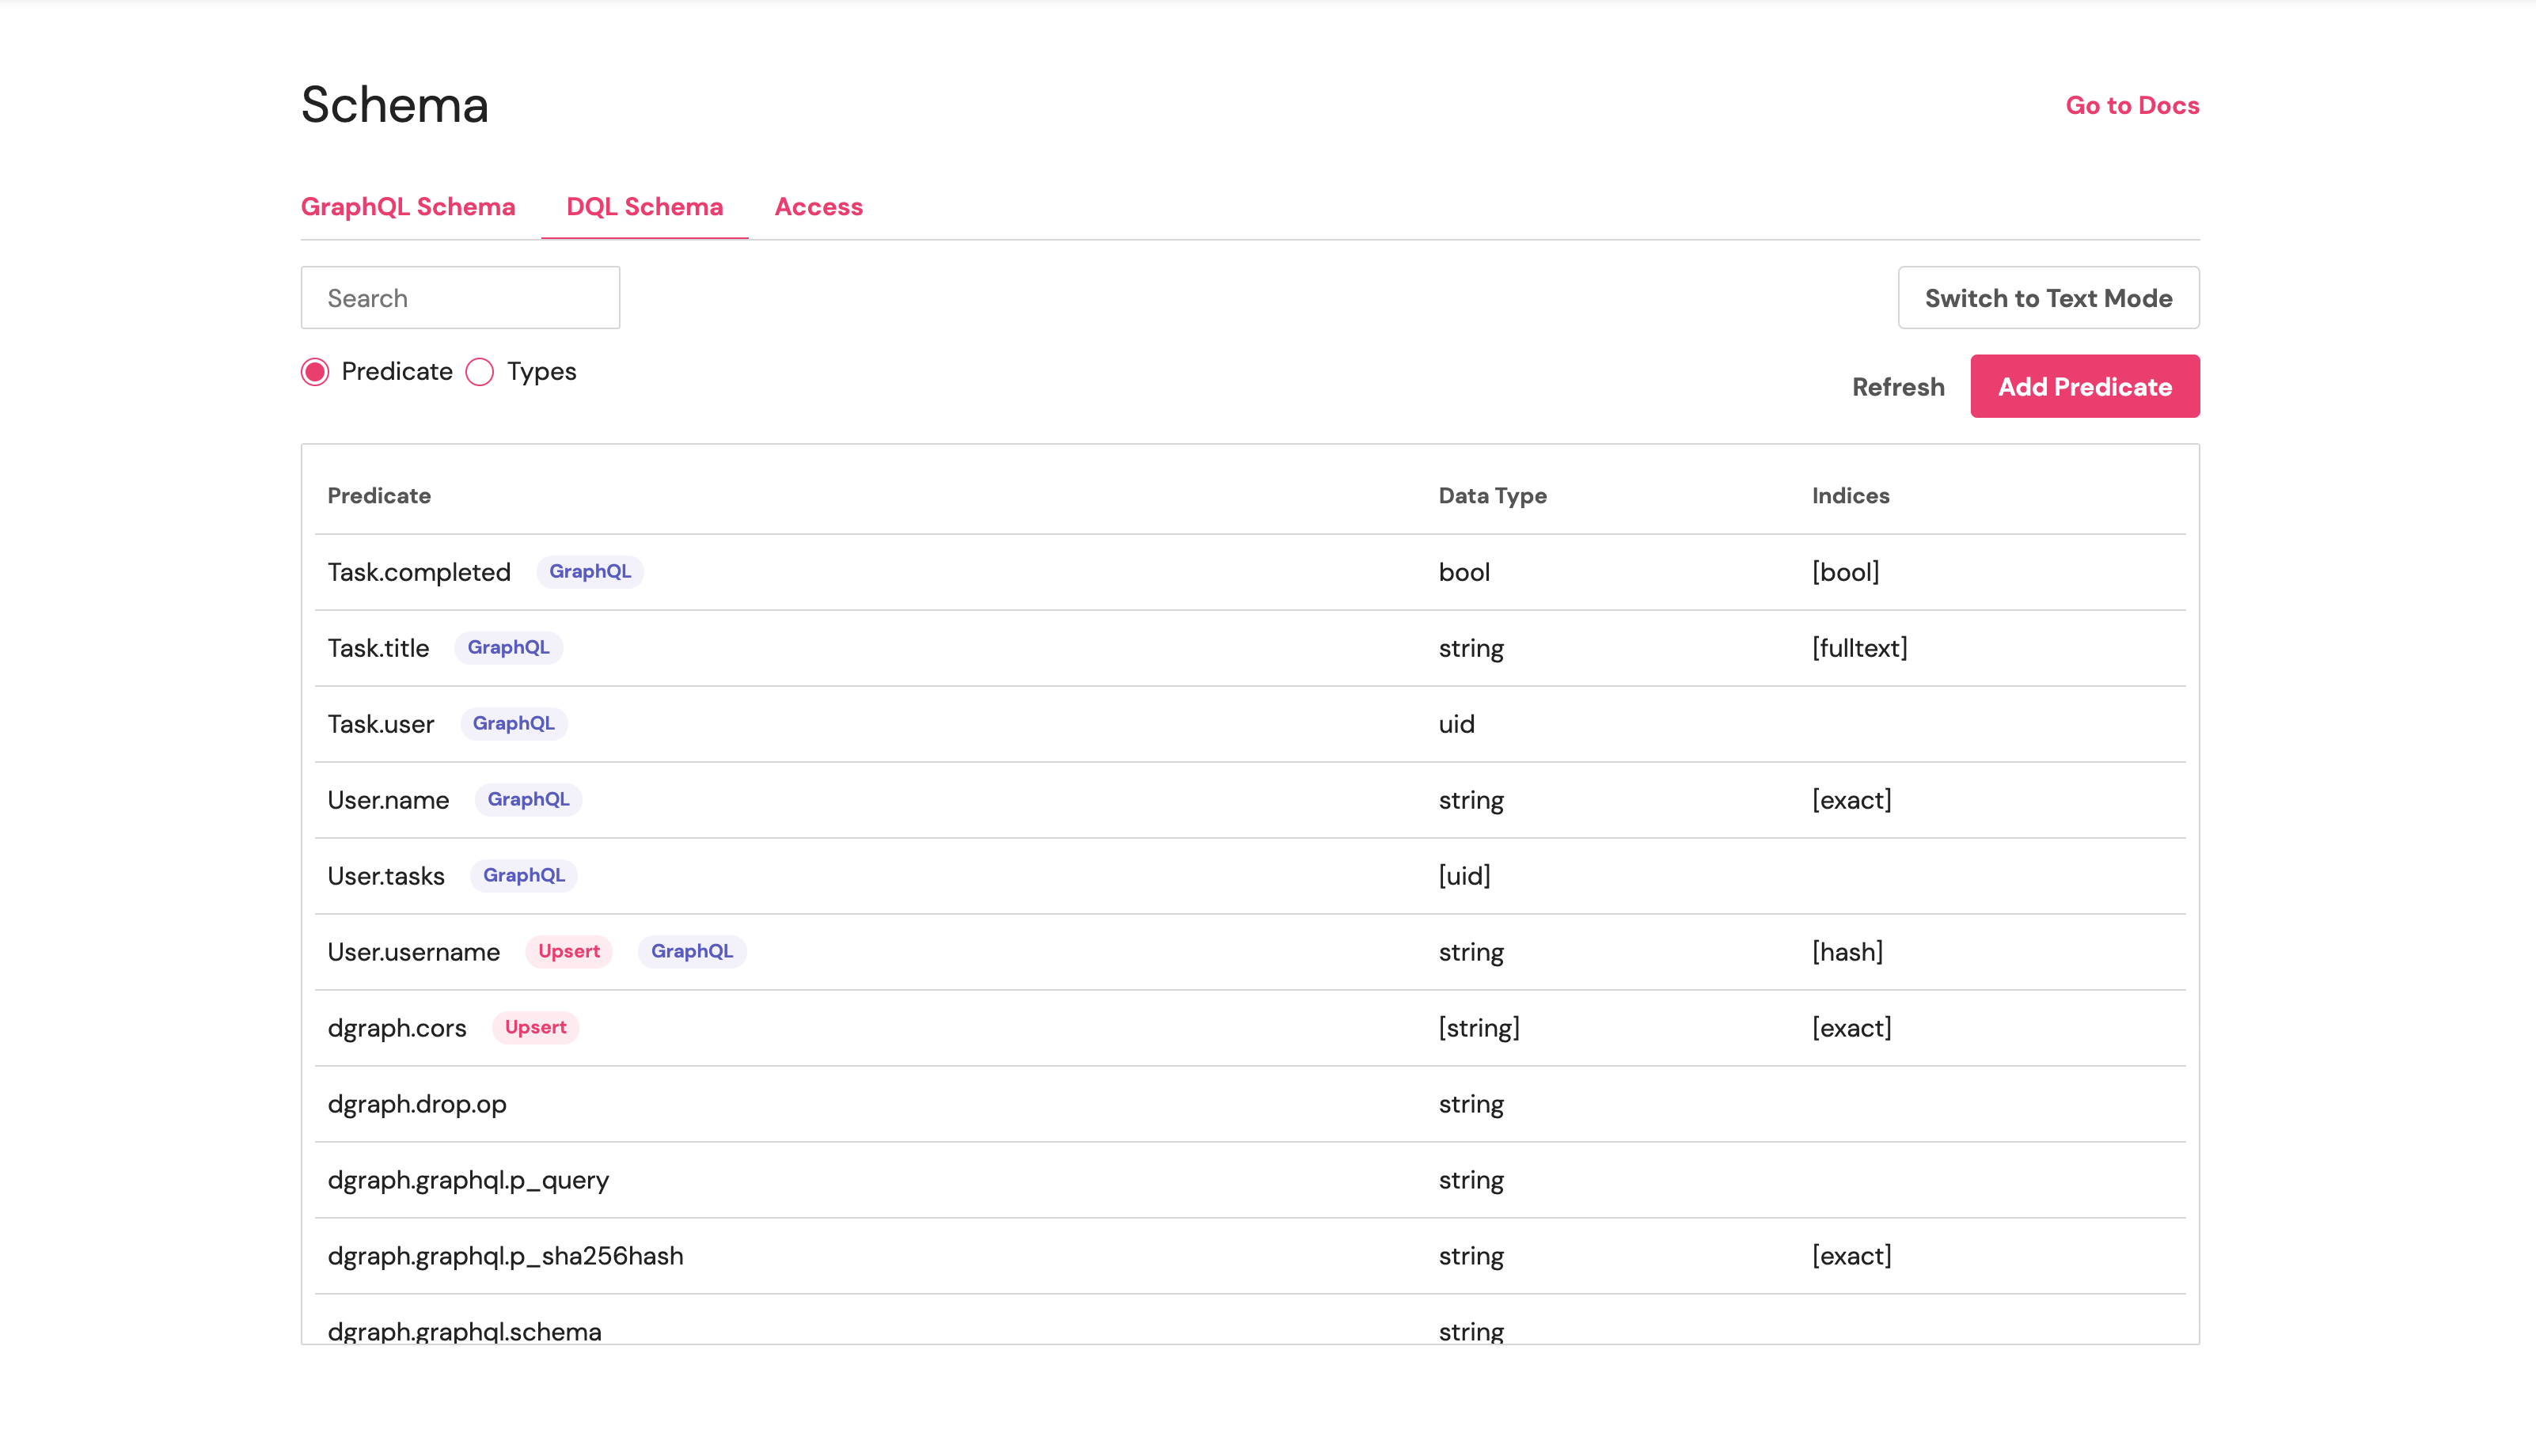Click the Indices column header
This screenshot has width=2536, height=1456.
1850,495
